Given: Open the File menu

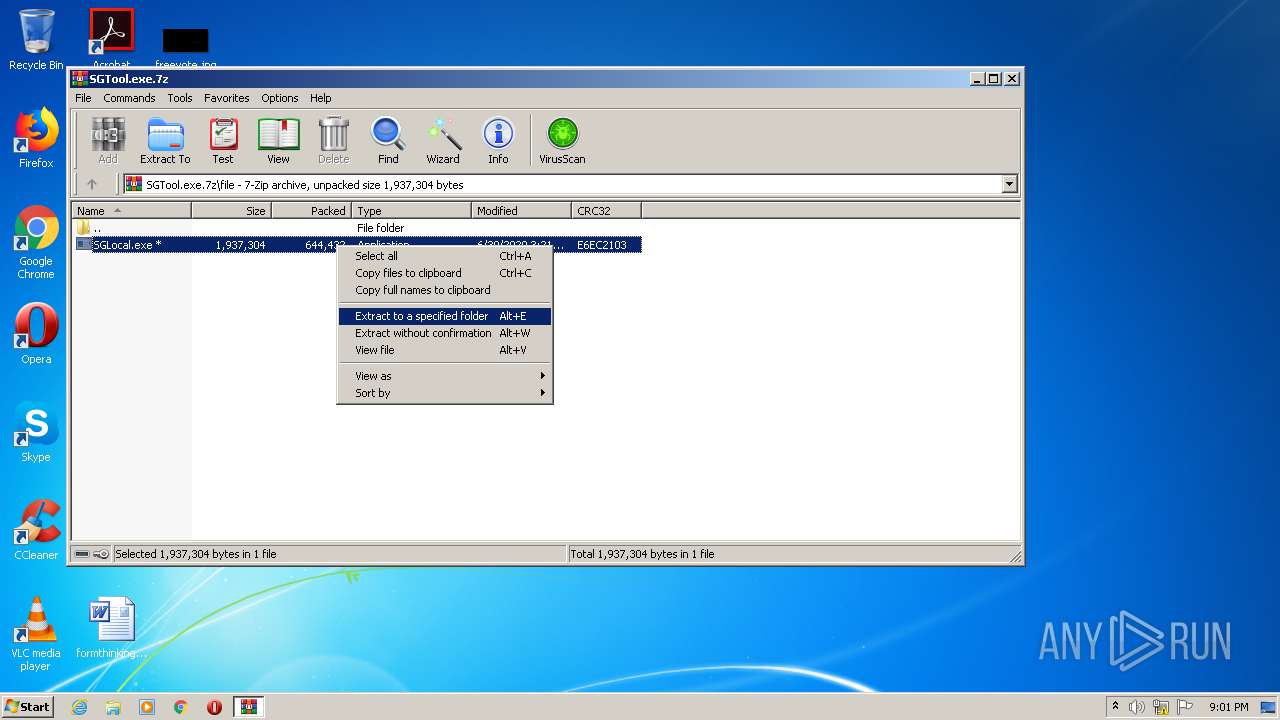Looking at the screenshot, I should [83, 98].
